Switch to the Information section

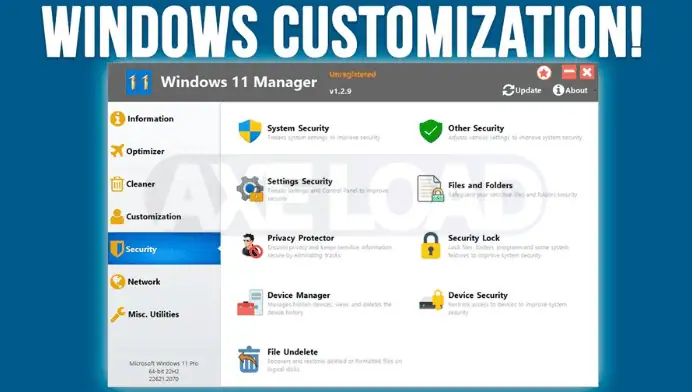164,118
